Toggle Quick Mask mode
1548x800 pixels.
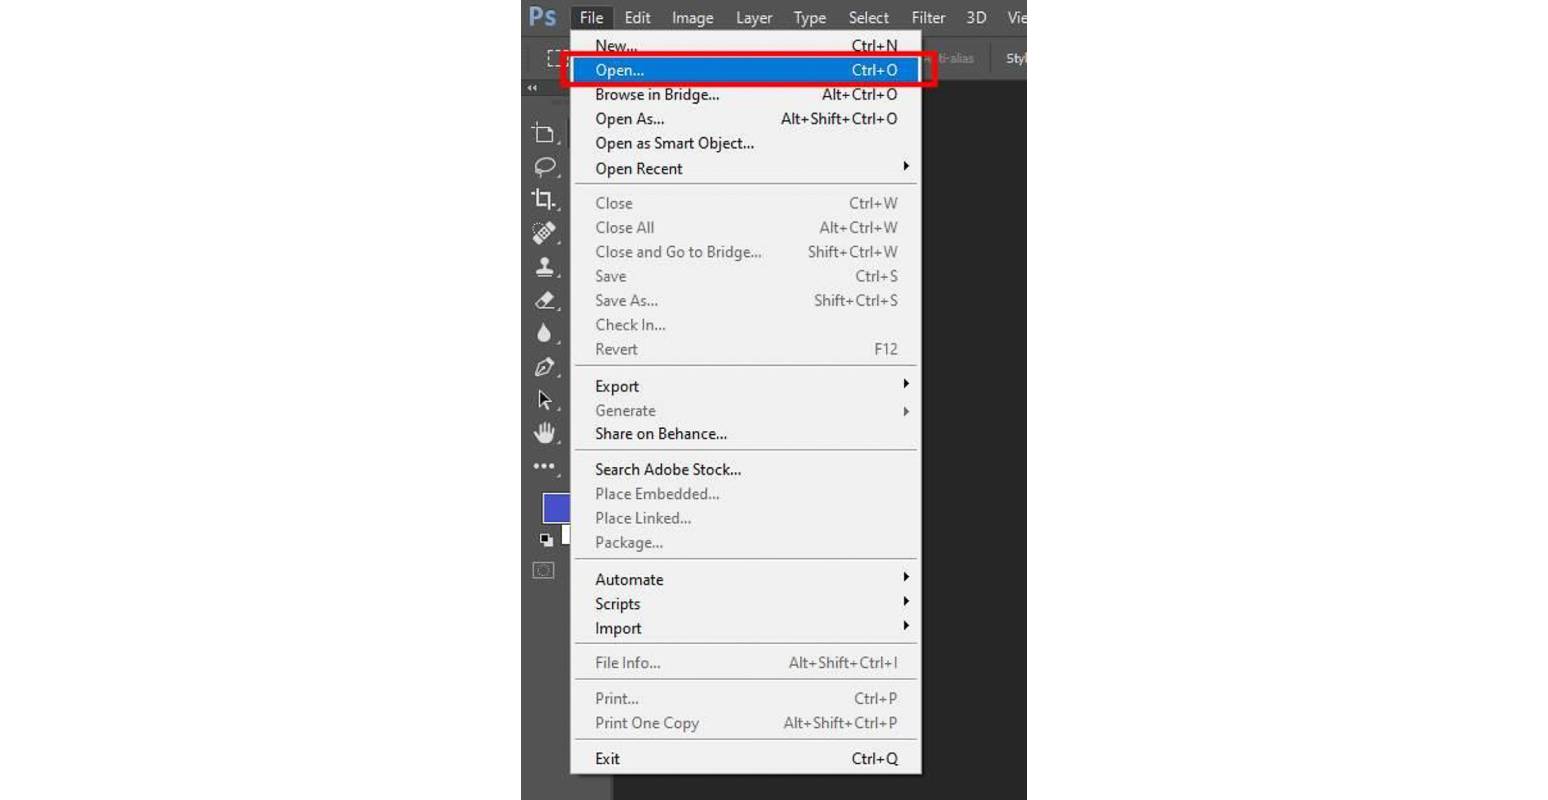(x=541, y=570)
